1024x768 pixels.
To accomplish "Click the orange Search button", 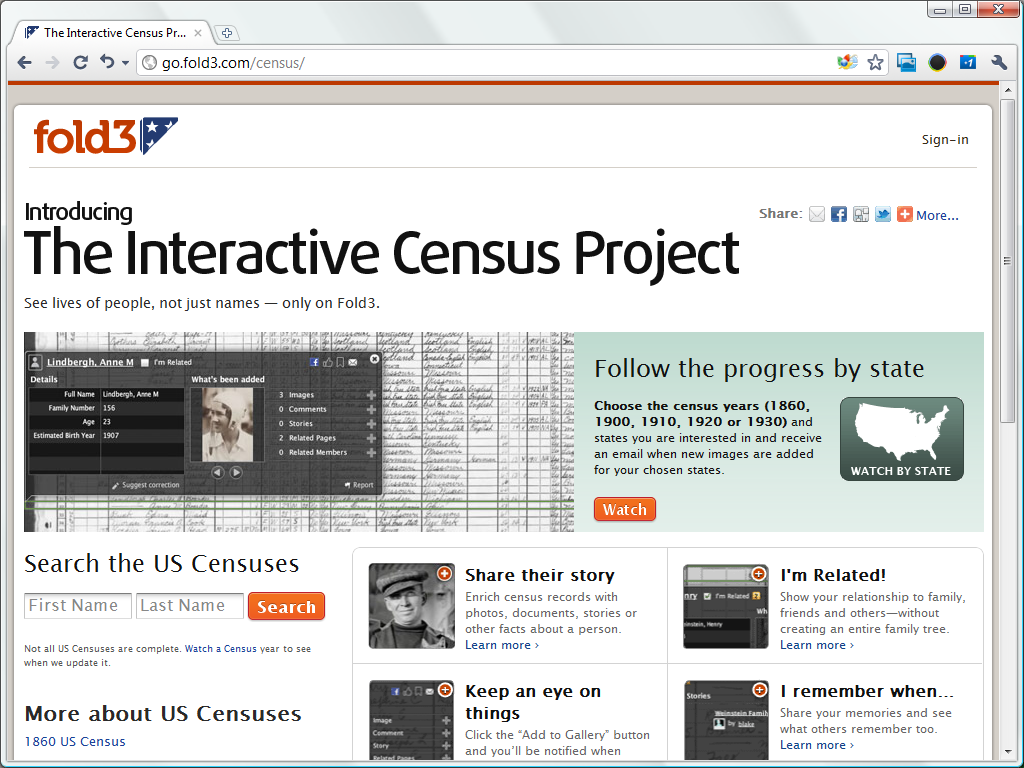I will click(286, 607).
